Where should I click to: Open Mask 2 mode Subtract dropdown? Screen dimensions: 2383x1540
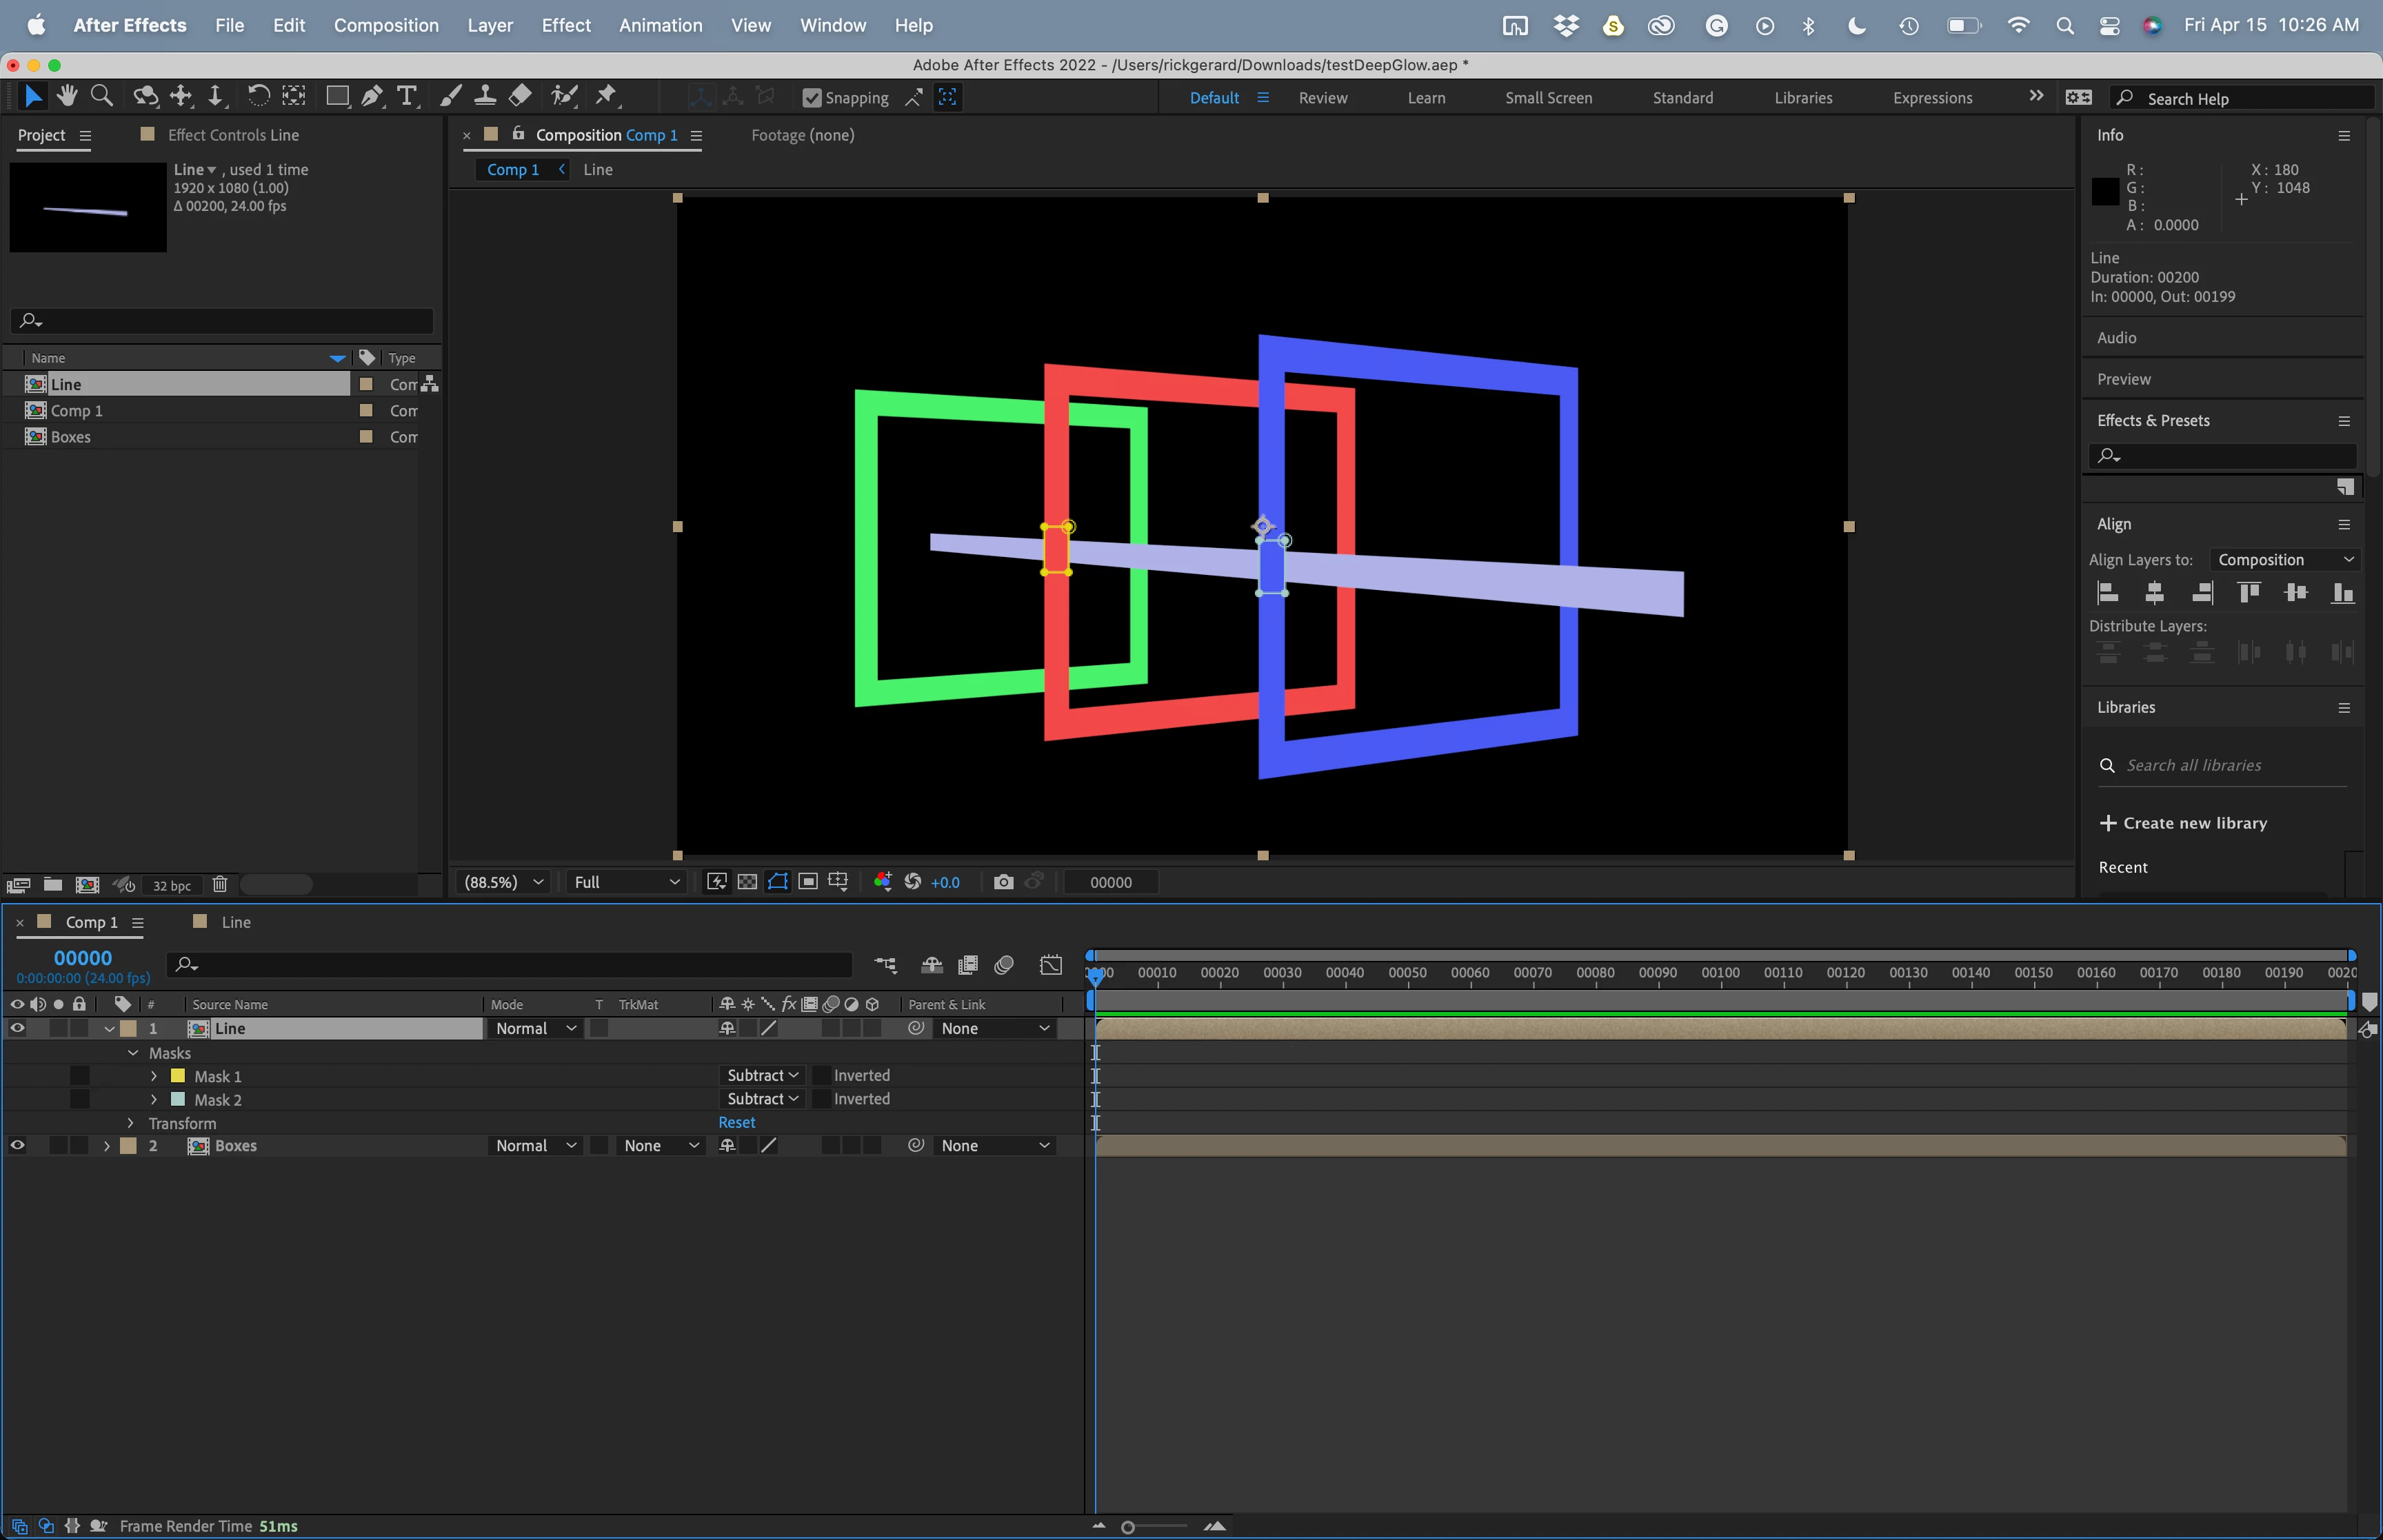[x=762, y=1099]
